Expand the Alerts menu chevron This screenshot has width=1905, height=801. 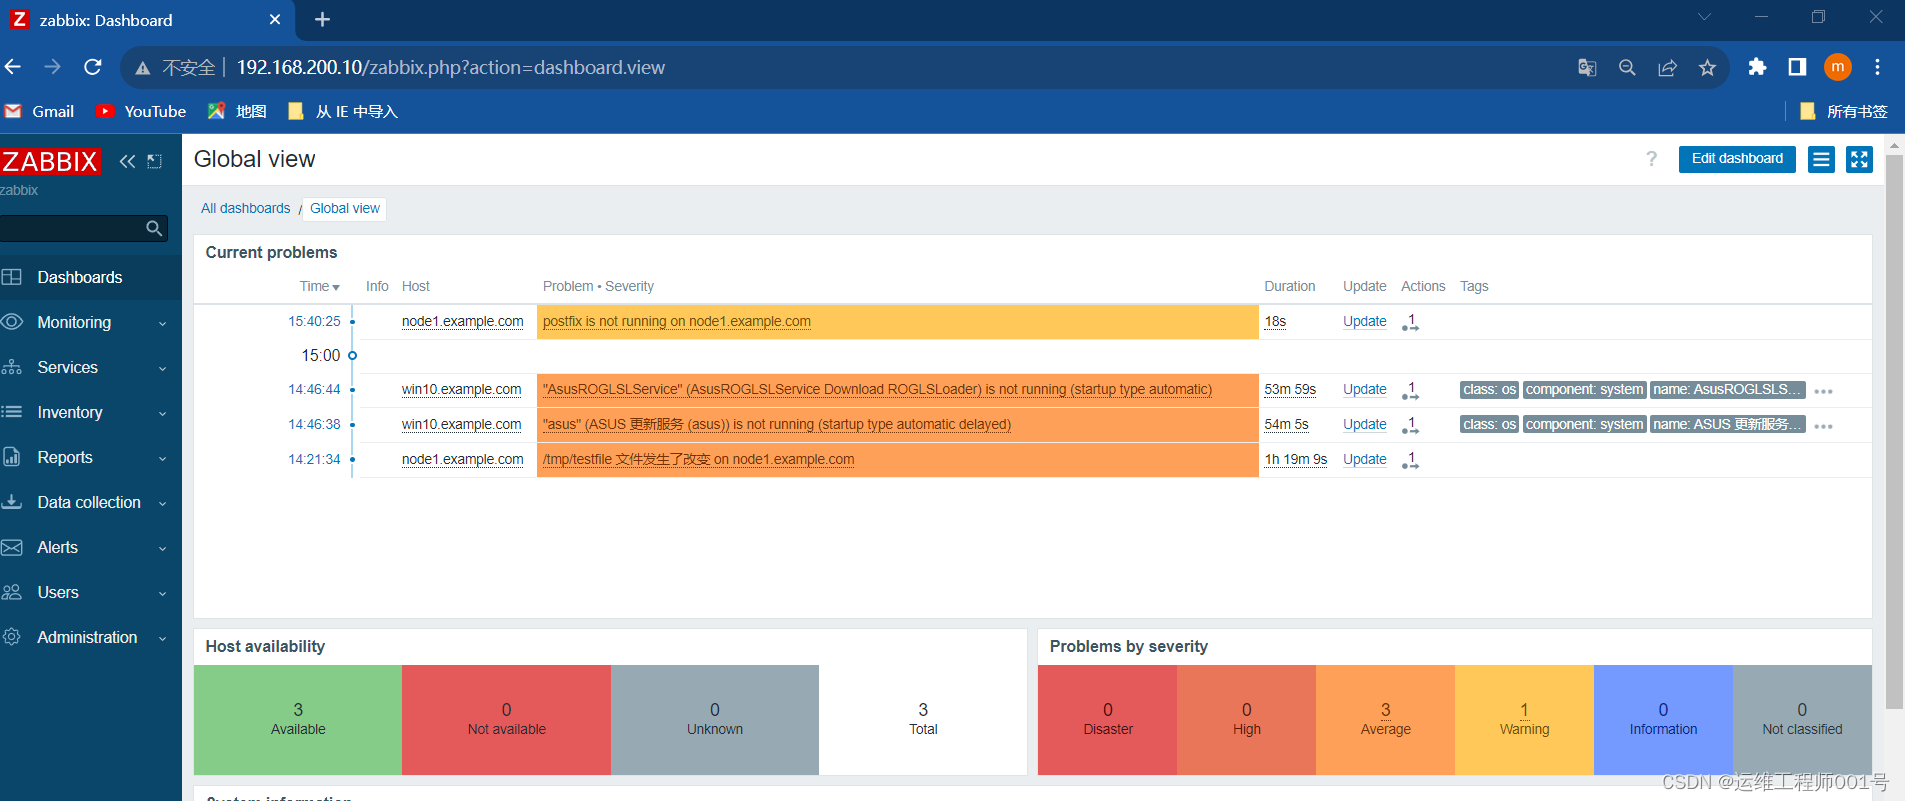[162, 549]
